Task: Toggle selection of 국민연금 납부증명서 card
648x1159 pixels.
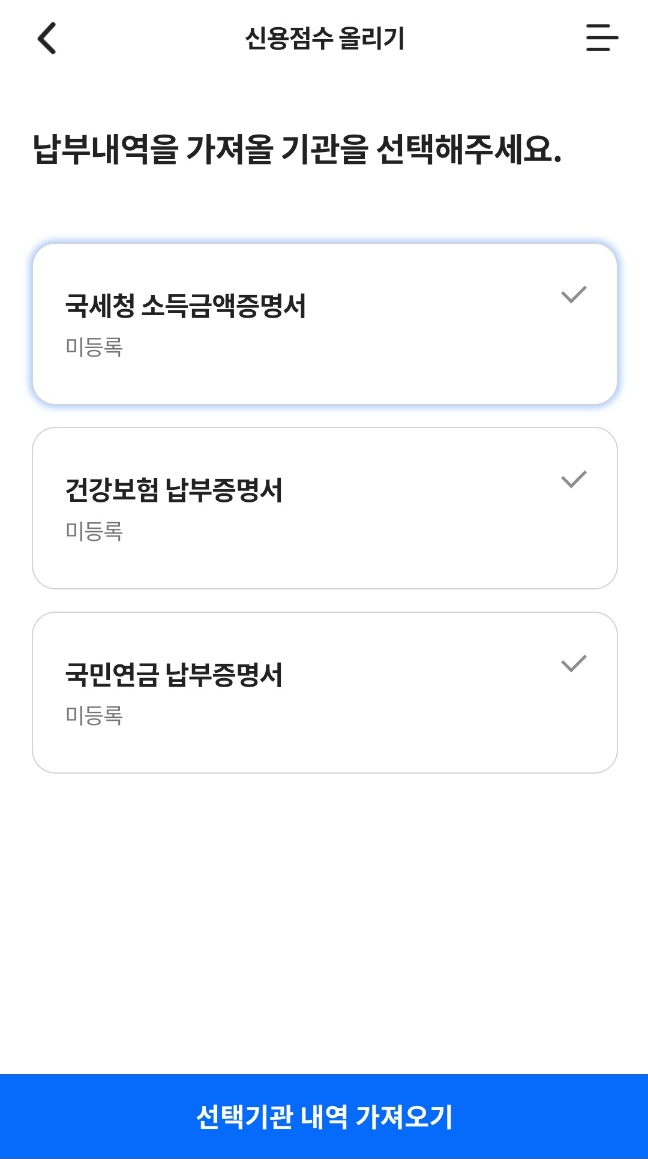Action: click(x=324, y=691)
